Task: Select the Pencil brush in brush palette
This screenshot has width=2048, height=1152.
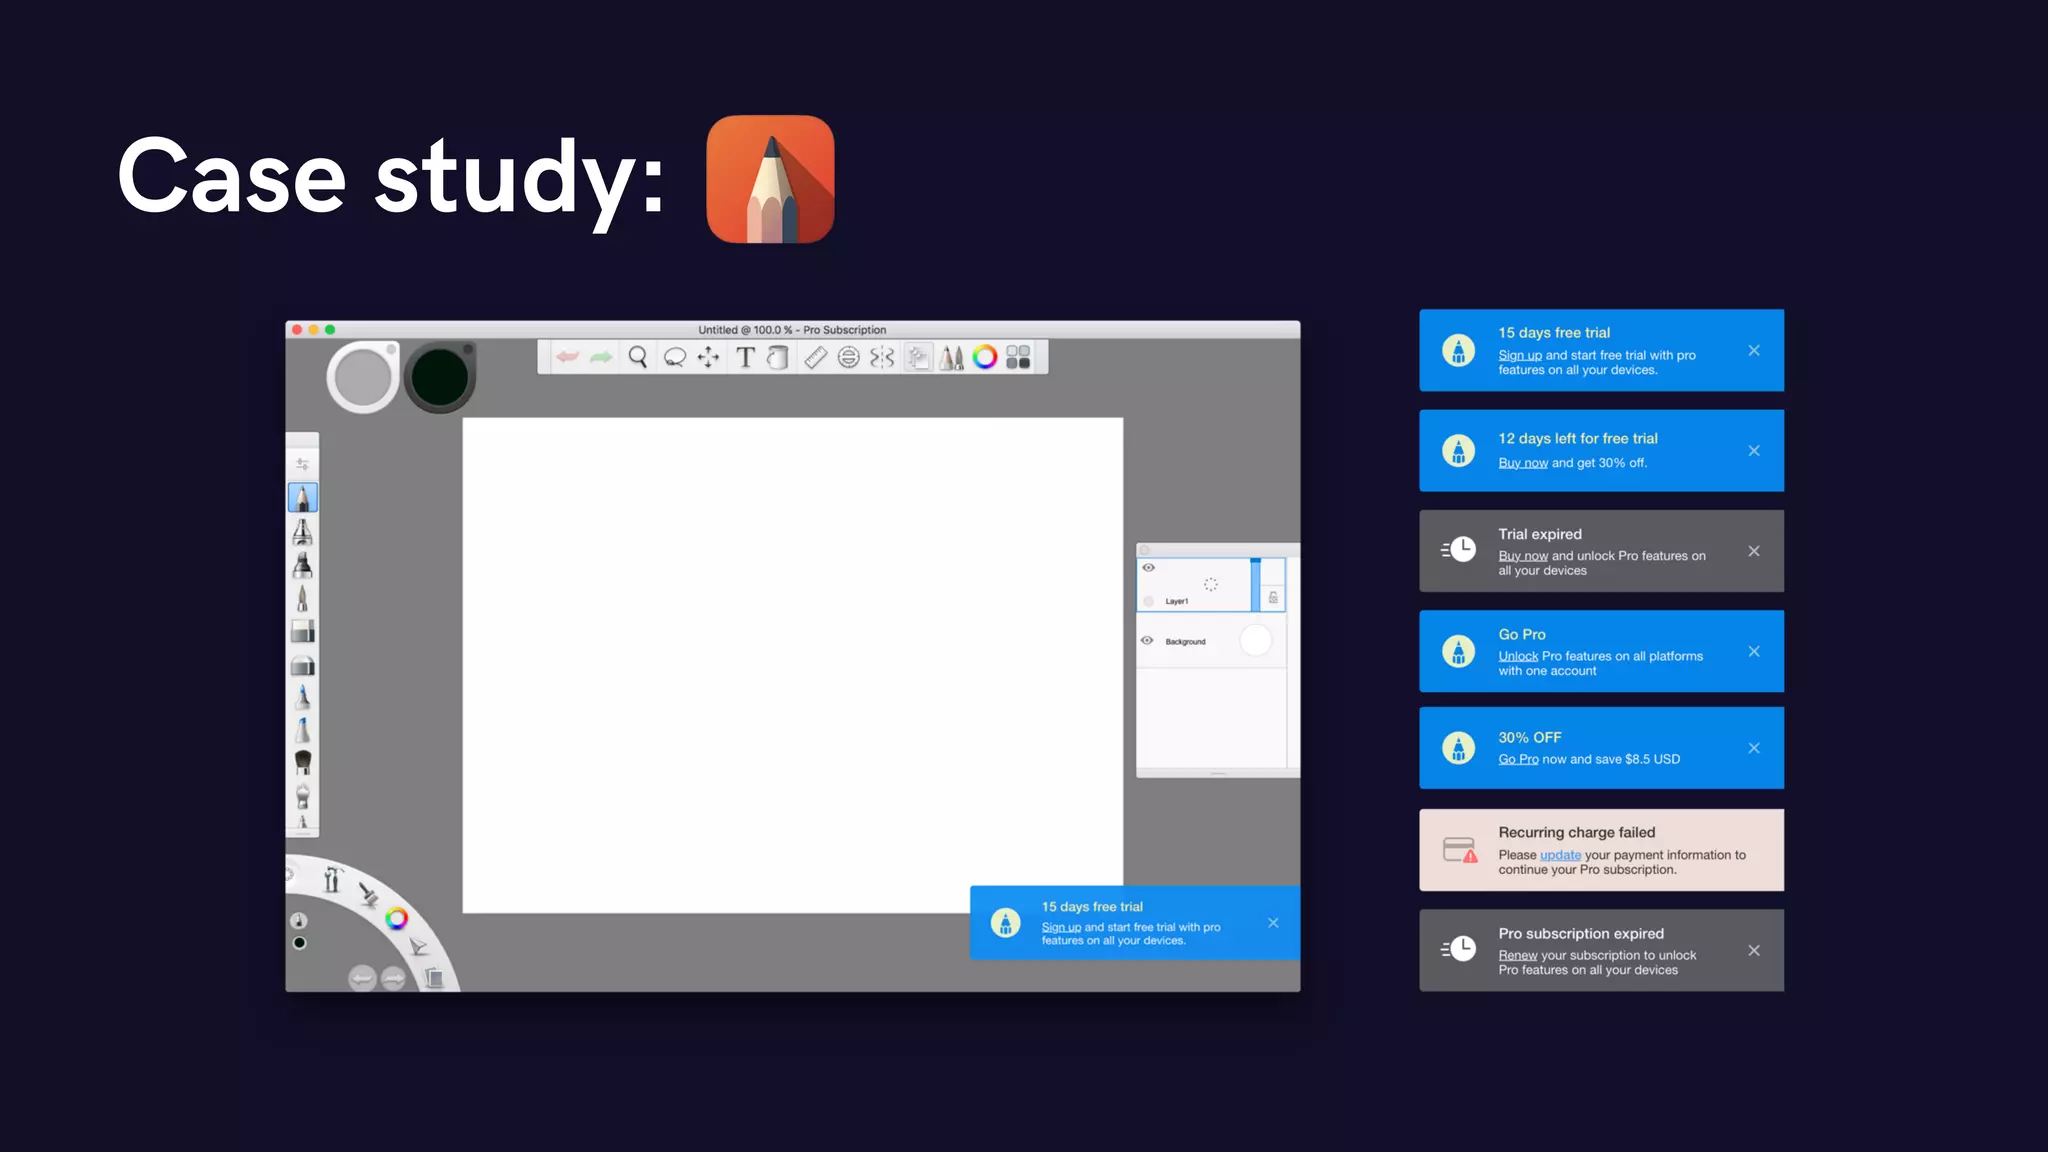Action: coord(302,497)
